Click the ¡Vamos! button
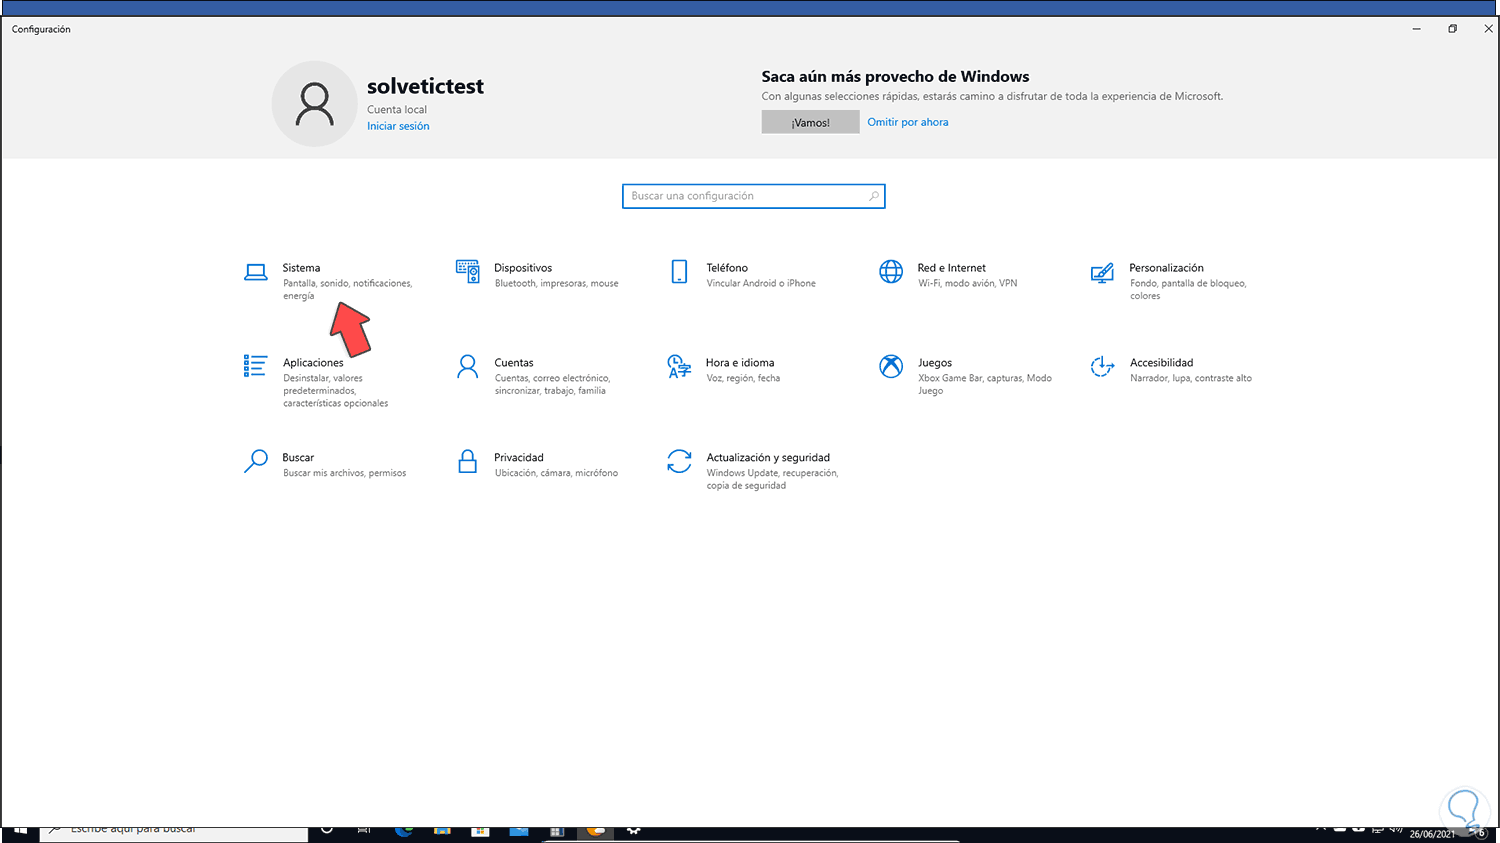The width and height of the screenshot is (1500, 843). click(810, 122)
